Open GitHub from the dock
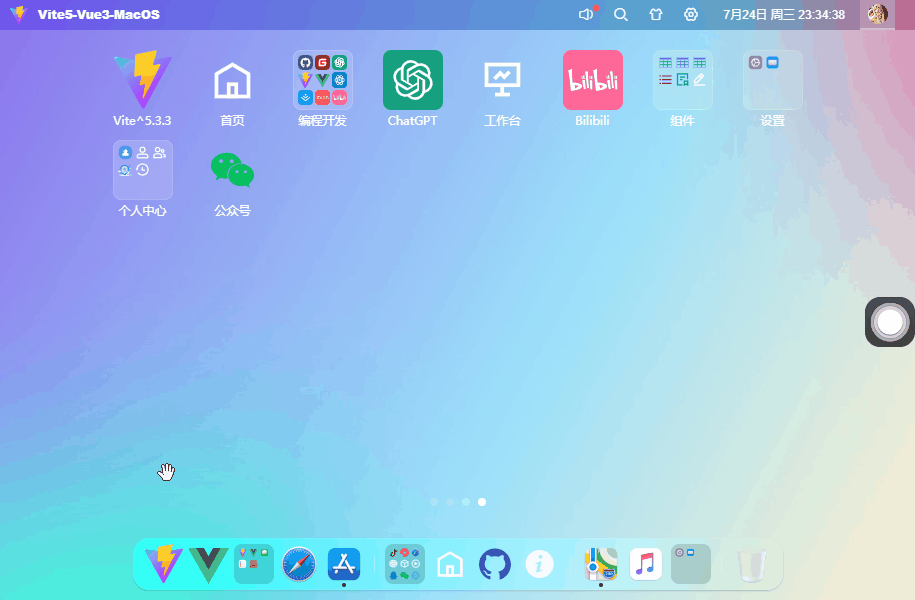Image resolution: width=915 pixels, height=600 pixels. pos(495,564)
